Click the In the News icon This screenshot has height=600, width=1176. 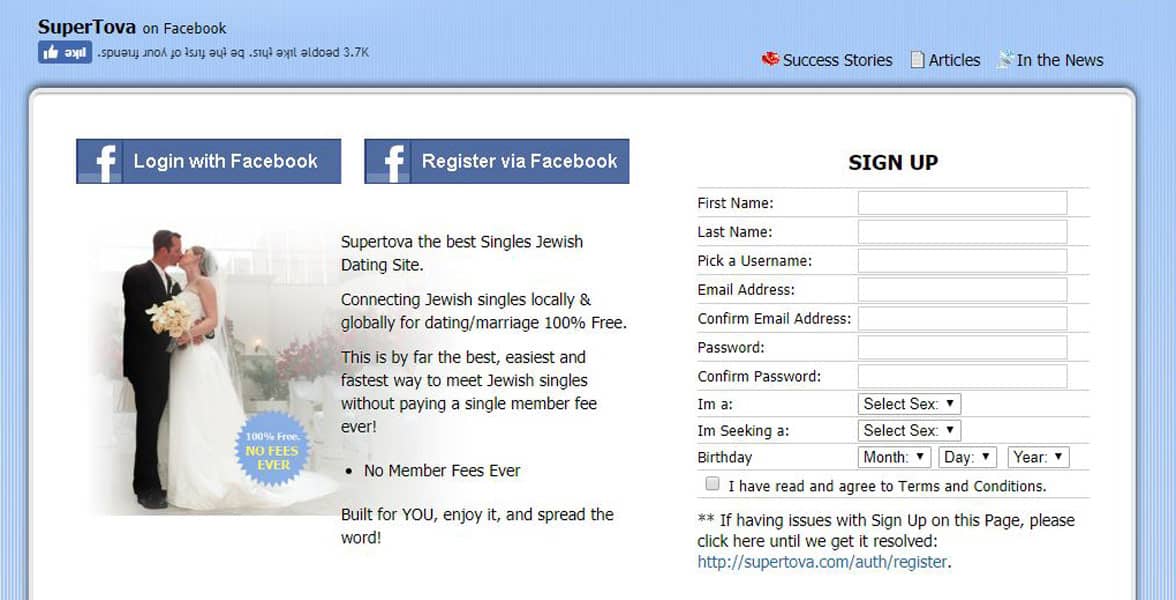pyautogui.click(x=1005, y=59)
